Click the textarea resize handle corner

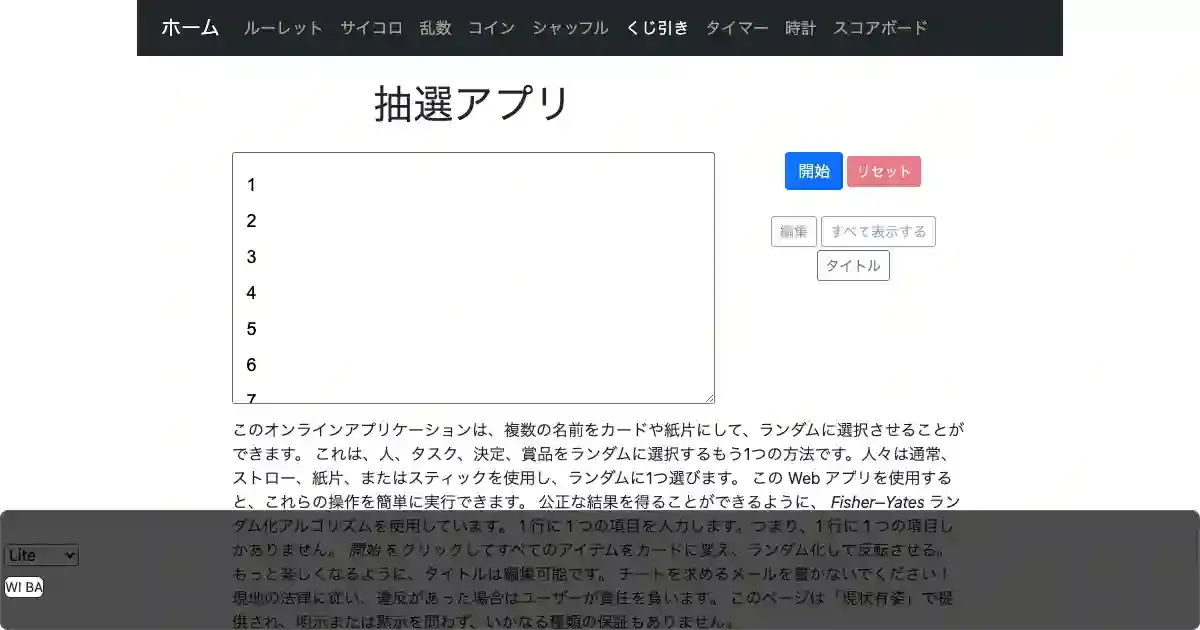point(709,398)
